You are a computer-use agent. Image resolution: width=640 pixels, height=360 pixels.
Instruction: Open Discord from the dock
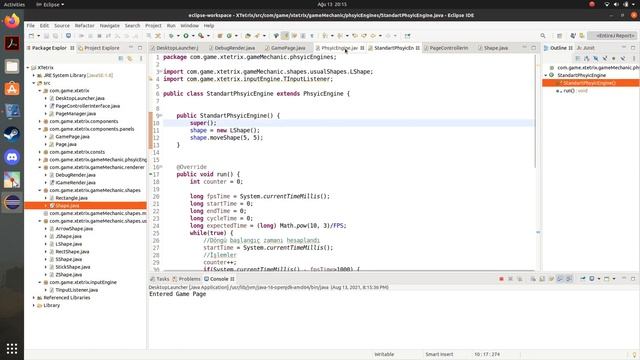(x=12, y=157)
